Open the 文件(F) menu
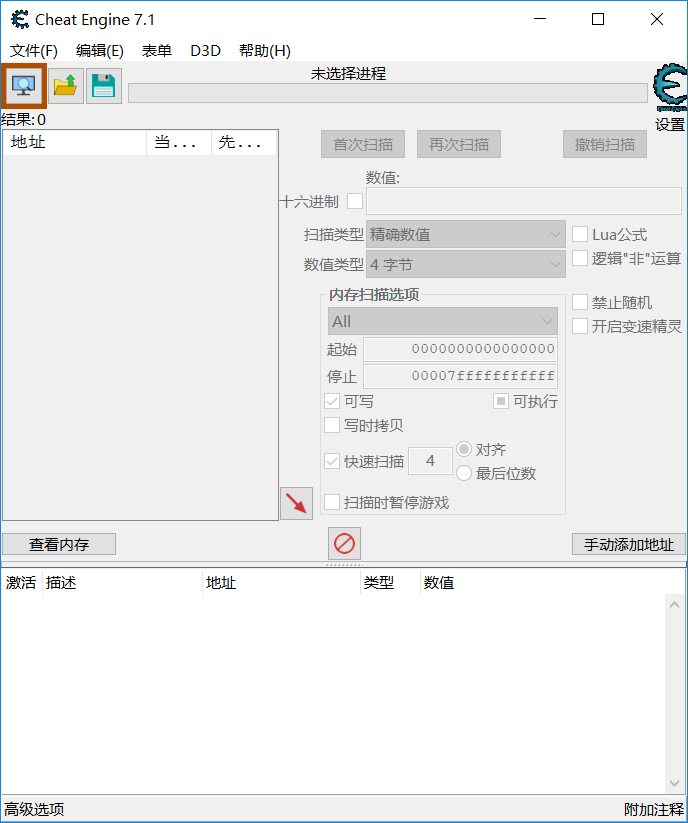This screenshot has width=688, height=823. click(34, 51)
